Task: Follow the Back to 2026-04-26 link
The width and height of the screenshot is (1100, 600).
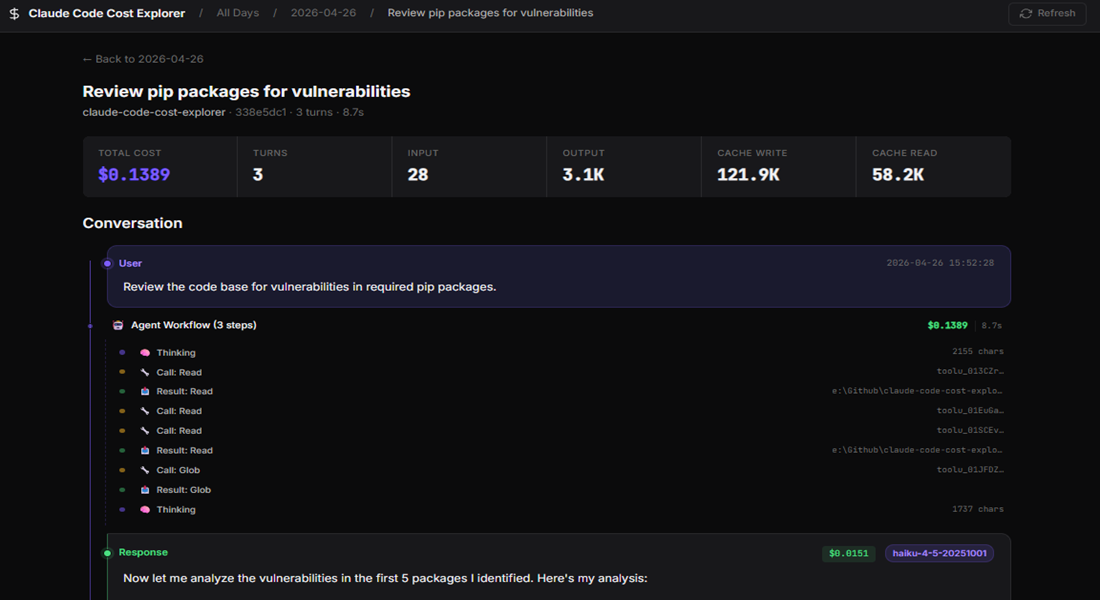Action: tap(143, 59)
